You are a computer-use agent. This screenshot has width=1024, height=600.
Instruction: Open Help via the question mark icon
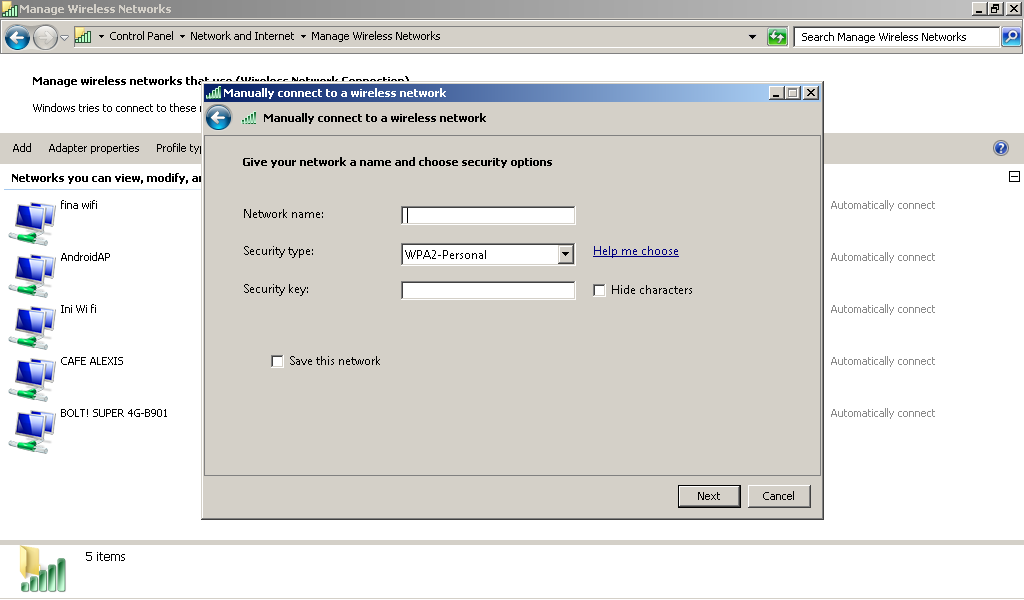coord(1000,147)
